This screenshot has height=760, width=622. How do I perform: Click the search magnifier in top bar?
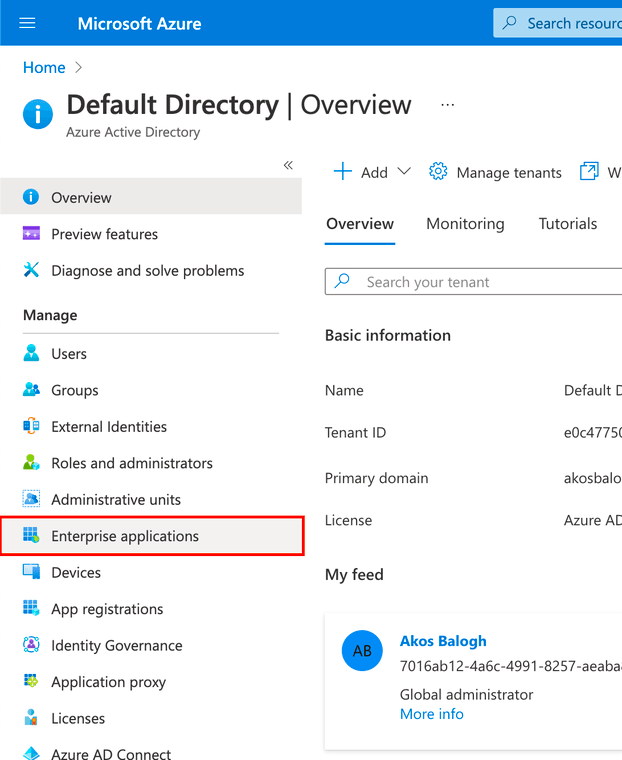[509, 22]
